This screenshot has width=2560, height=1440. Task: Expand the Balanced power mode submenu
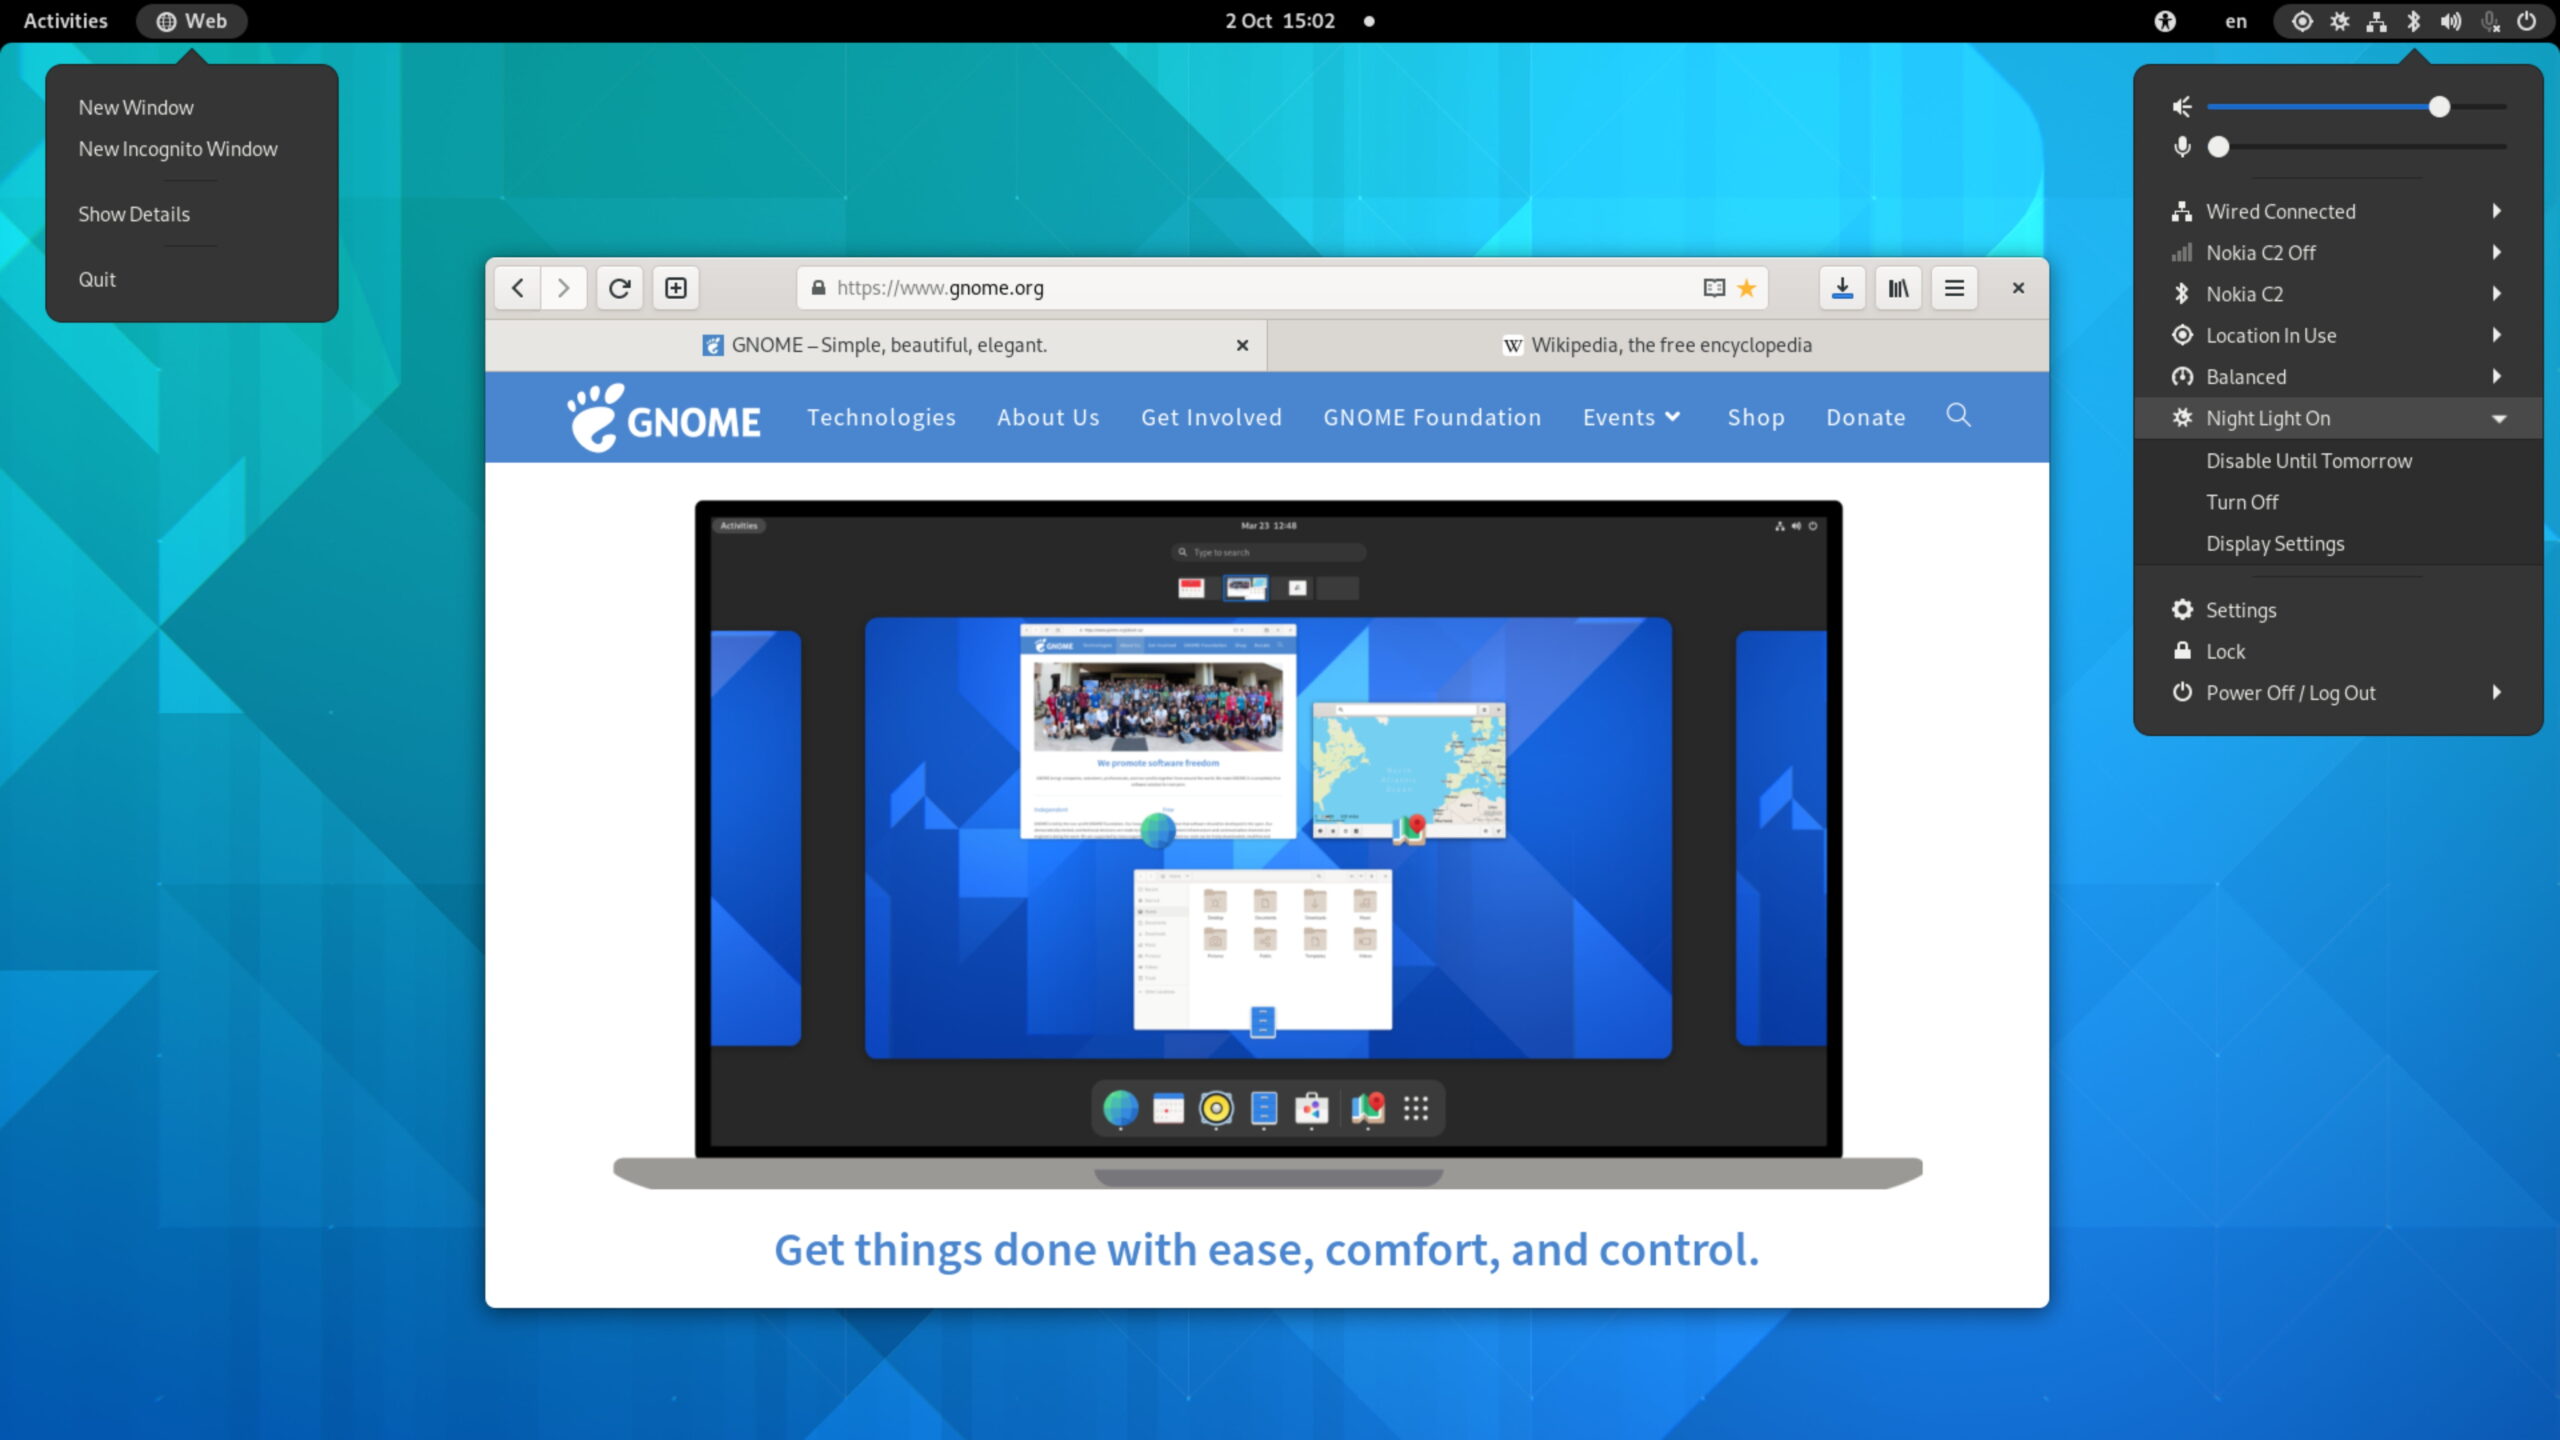[x=2338, y=376]
